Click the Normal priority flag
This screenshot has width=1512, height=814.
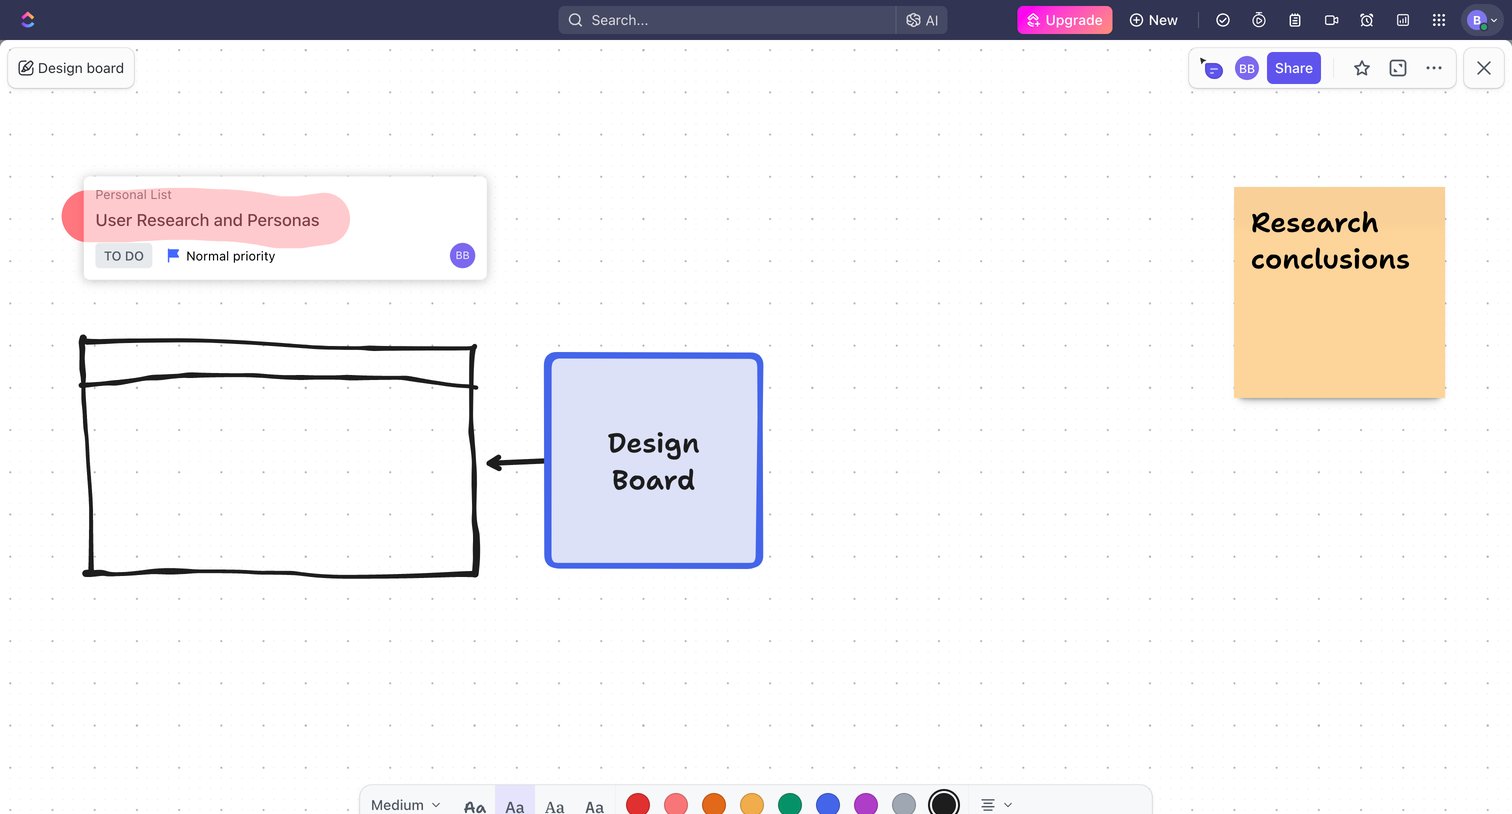[221, 256]
